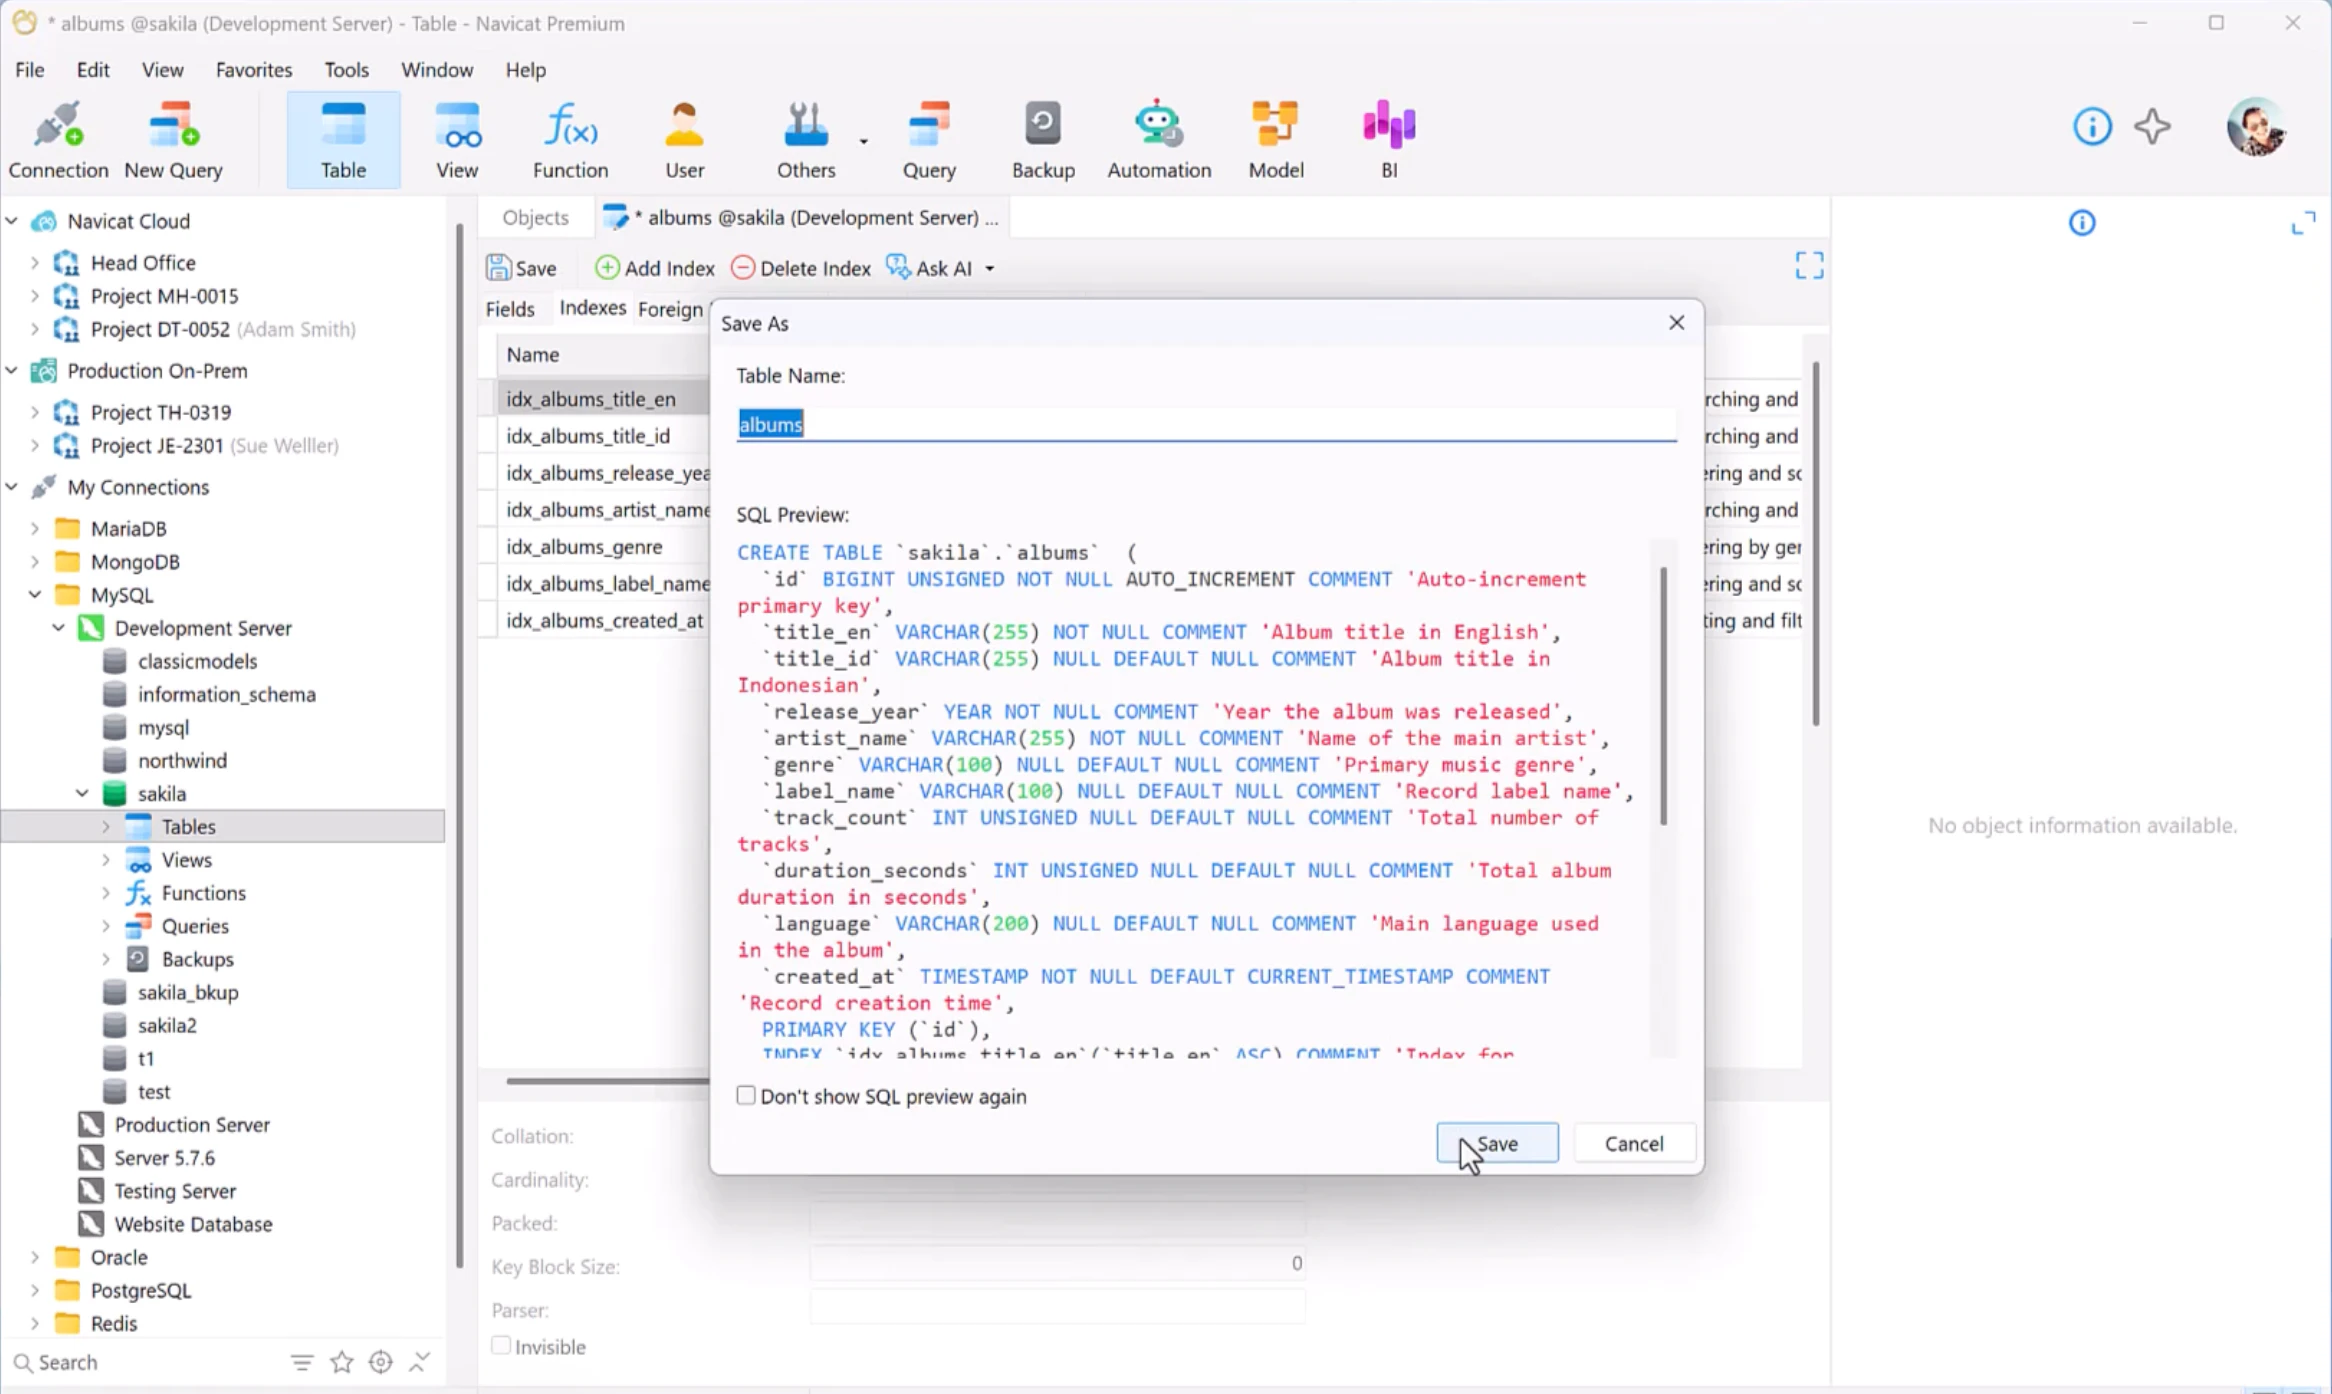Click the Table Name input field
This screenshot has width=2332, height=1394.
pos(1206,424)
